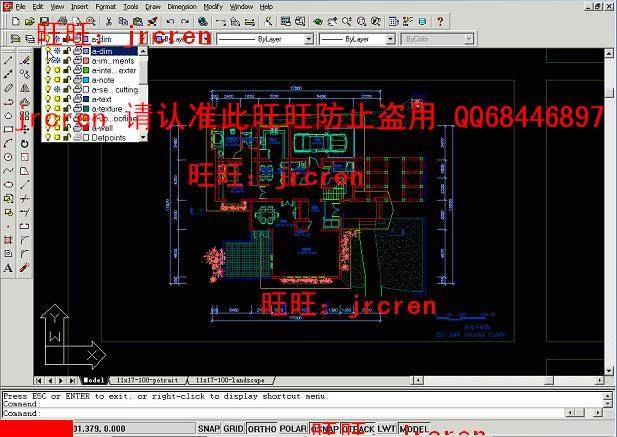Viewport: 617px width, 437px height.
Task: Click the cyan swatch of a-note layer
Action: tap(86, 80)
